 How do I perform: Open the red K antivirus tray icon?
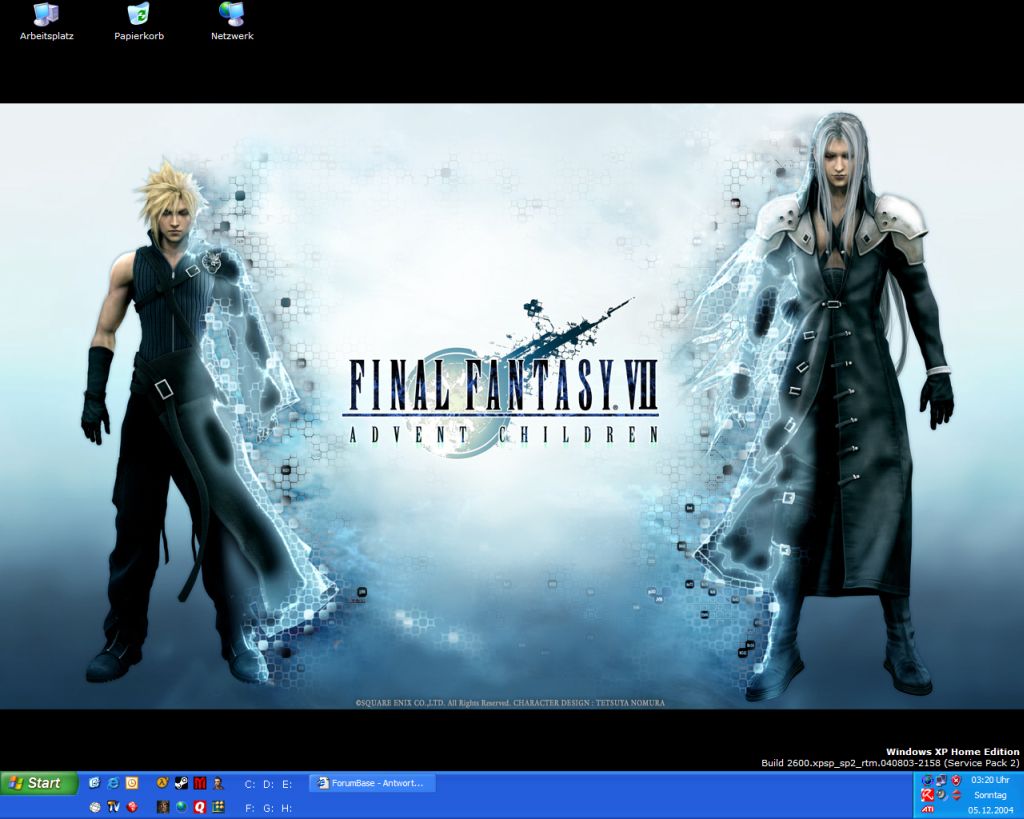click(x=927, y=795)
